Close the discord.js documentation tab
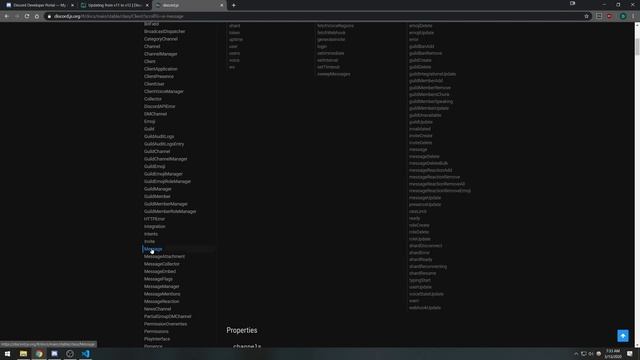 coord(222,5)
